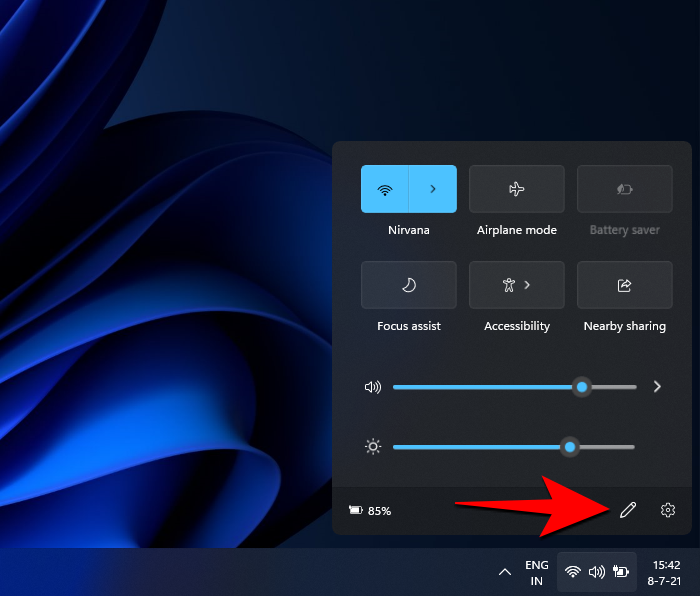Open sound output chevron next to volume
700x596 pixels.
coord(657,387)
